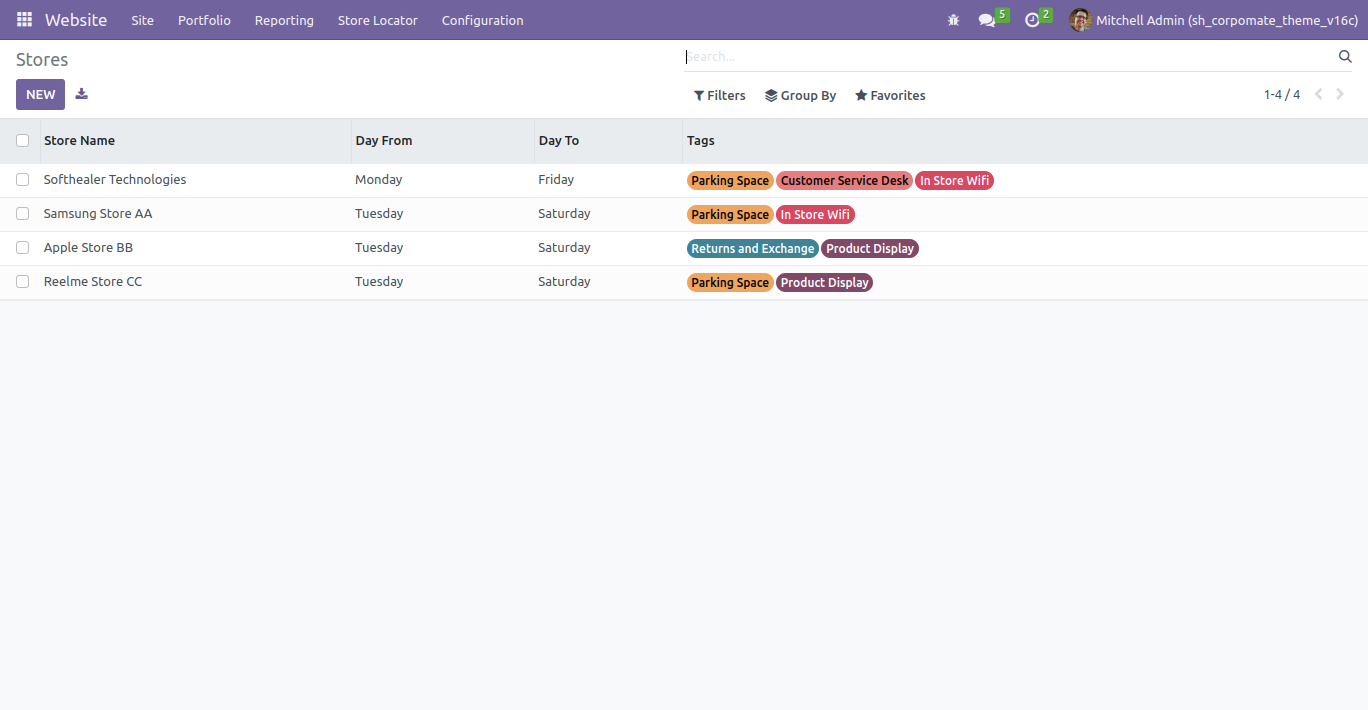
Task: Sort by Day To column header
Action: 609,141
